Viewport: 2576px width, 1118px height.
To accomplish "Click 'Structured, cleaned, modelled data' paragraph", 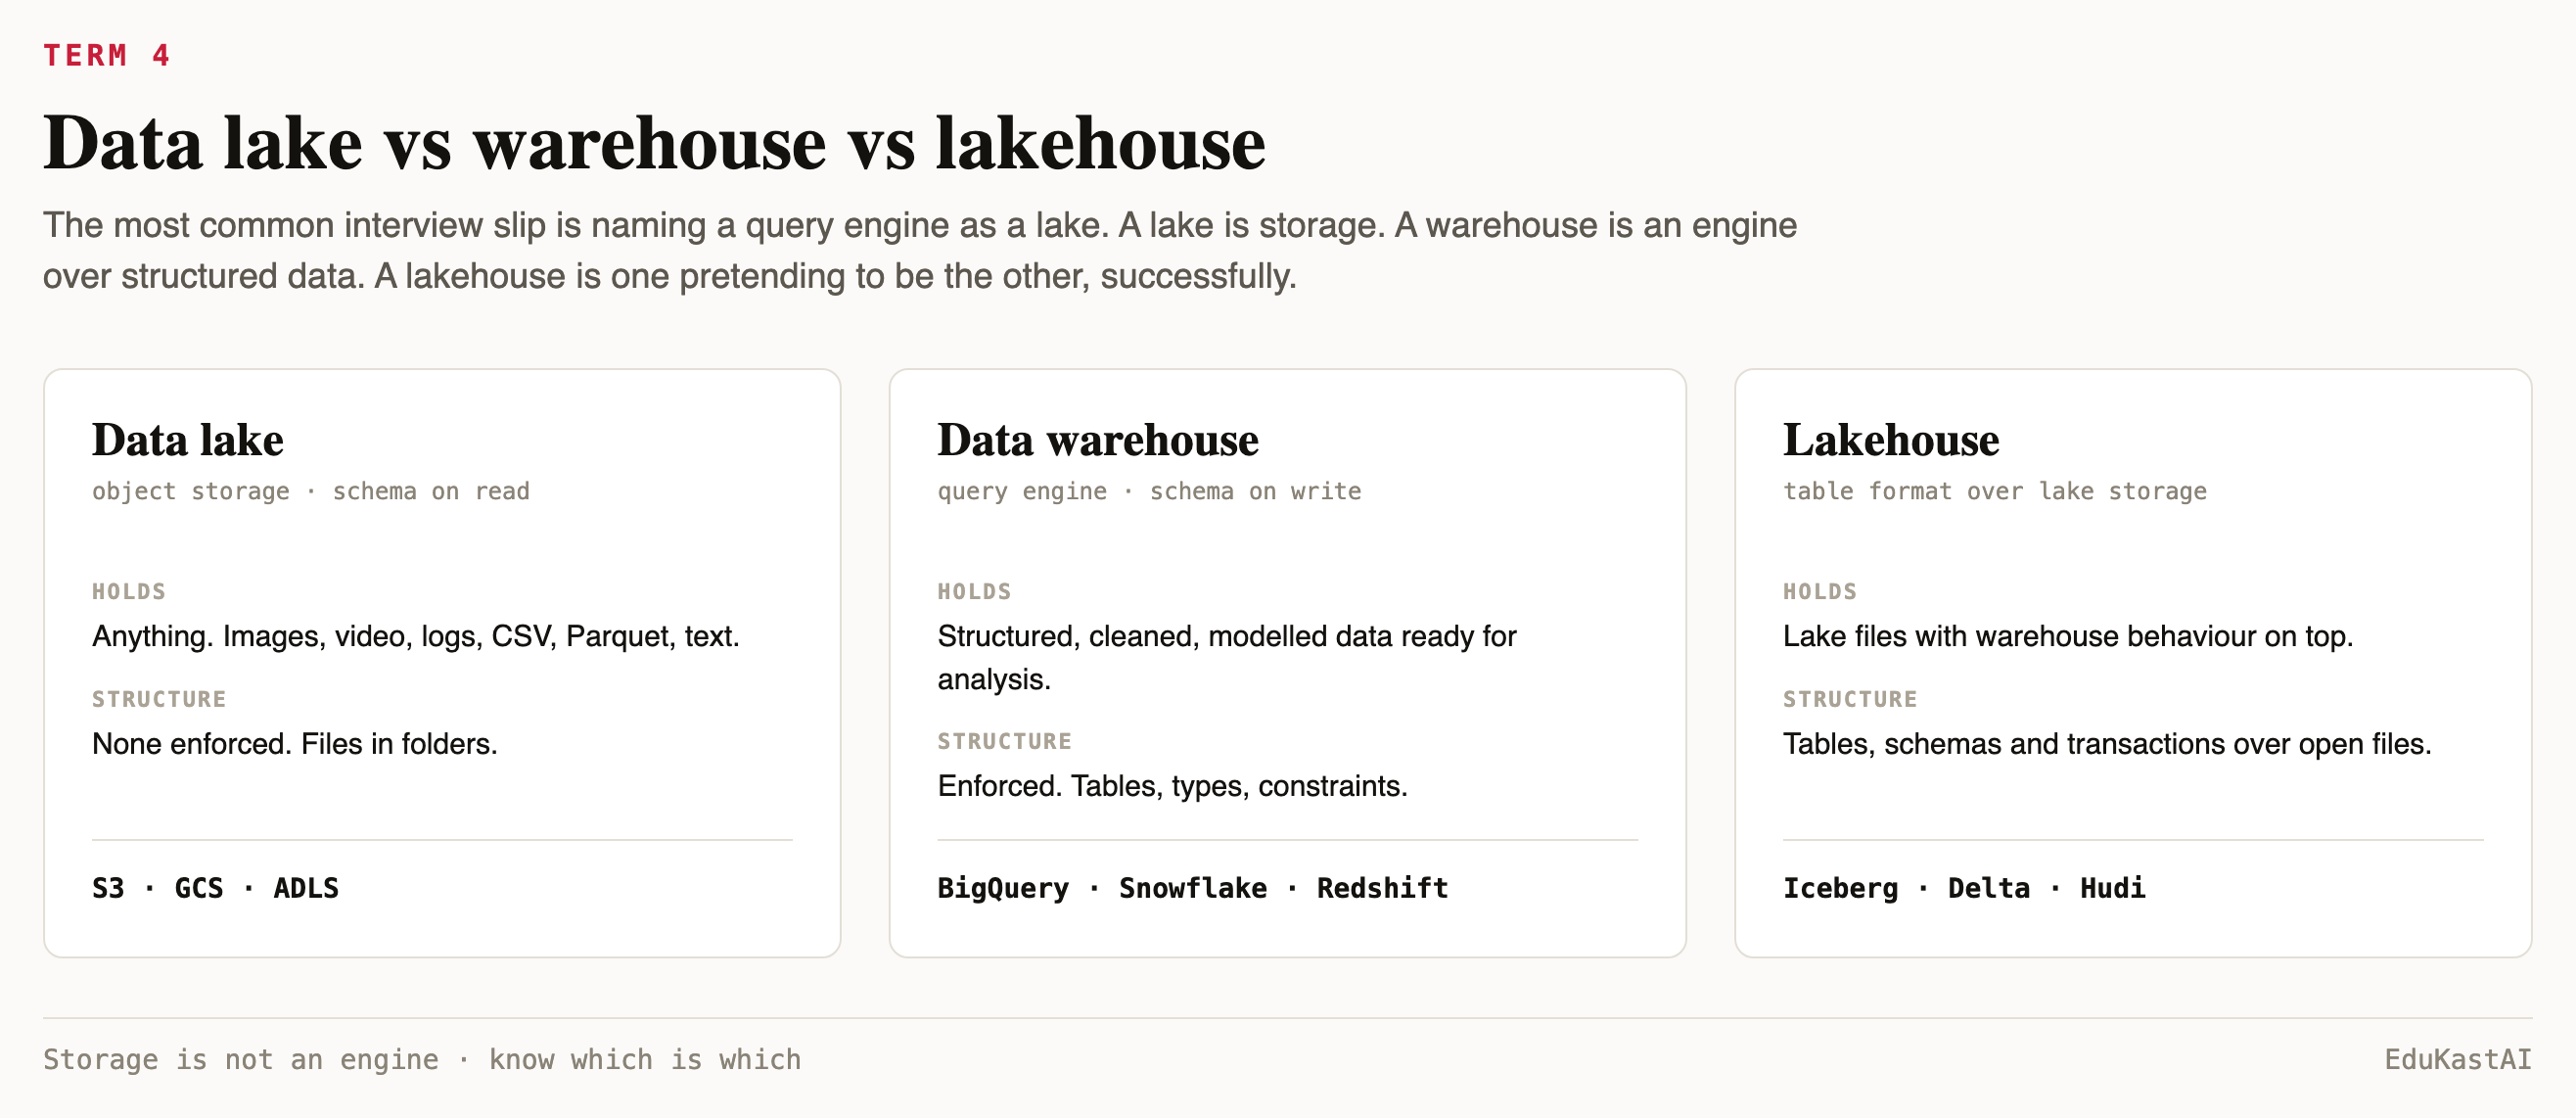I will pyautogui.click(x=1227, y=657).
